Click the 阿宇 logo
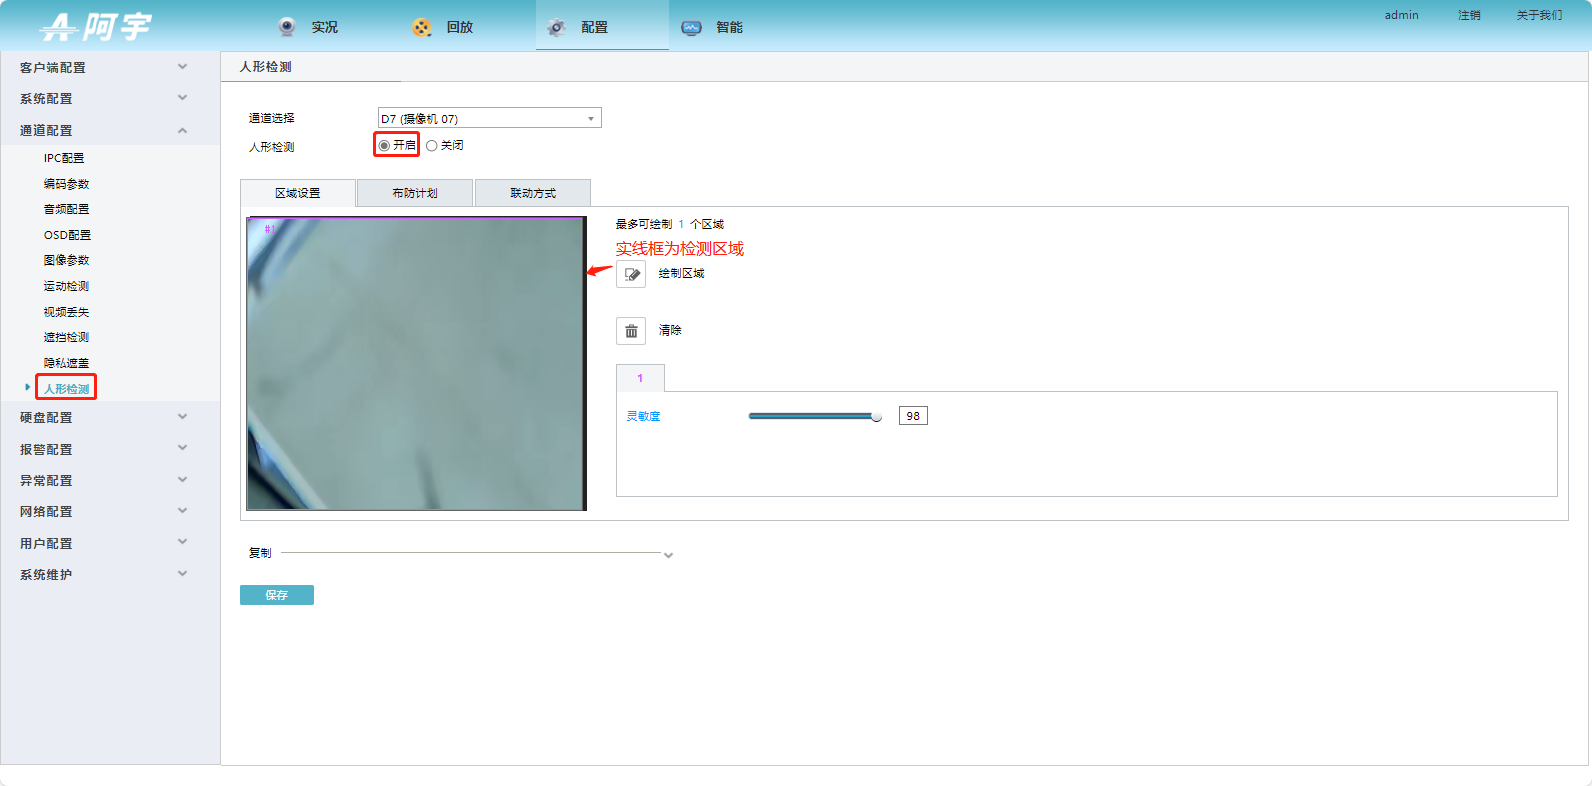Viewport: 1592px width, 786px height. 96,27
